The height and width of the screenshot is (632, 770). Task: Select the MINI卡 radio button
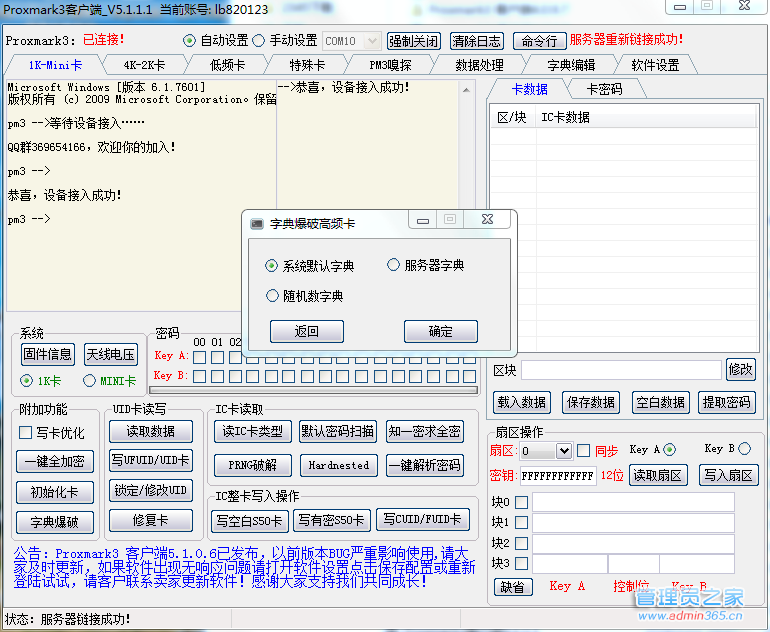tap(89, 381)
